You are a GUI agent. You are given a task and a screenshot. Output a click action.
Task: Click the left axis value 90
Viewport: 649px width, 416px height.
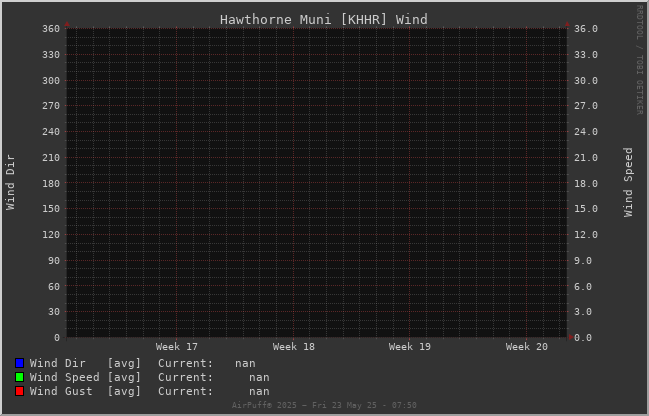coord(54,261)
